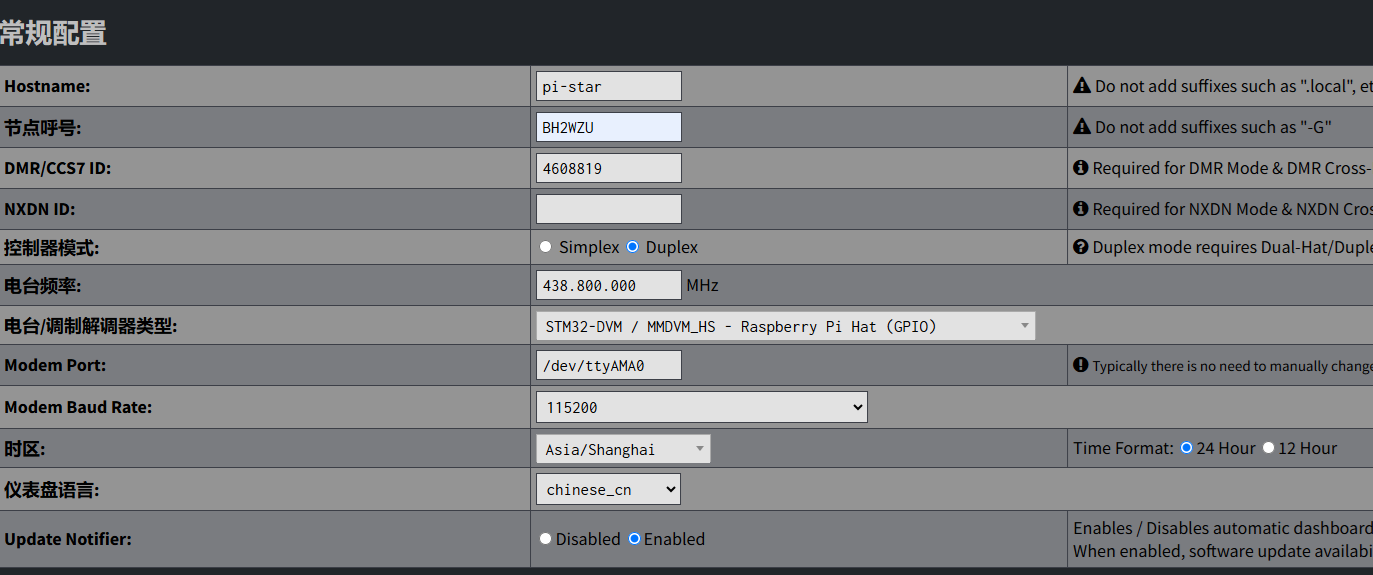This screenshot has height=575, width=1373.
Task: Click question mark icon for Duplex mode
Action: (1080, 247)
